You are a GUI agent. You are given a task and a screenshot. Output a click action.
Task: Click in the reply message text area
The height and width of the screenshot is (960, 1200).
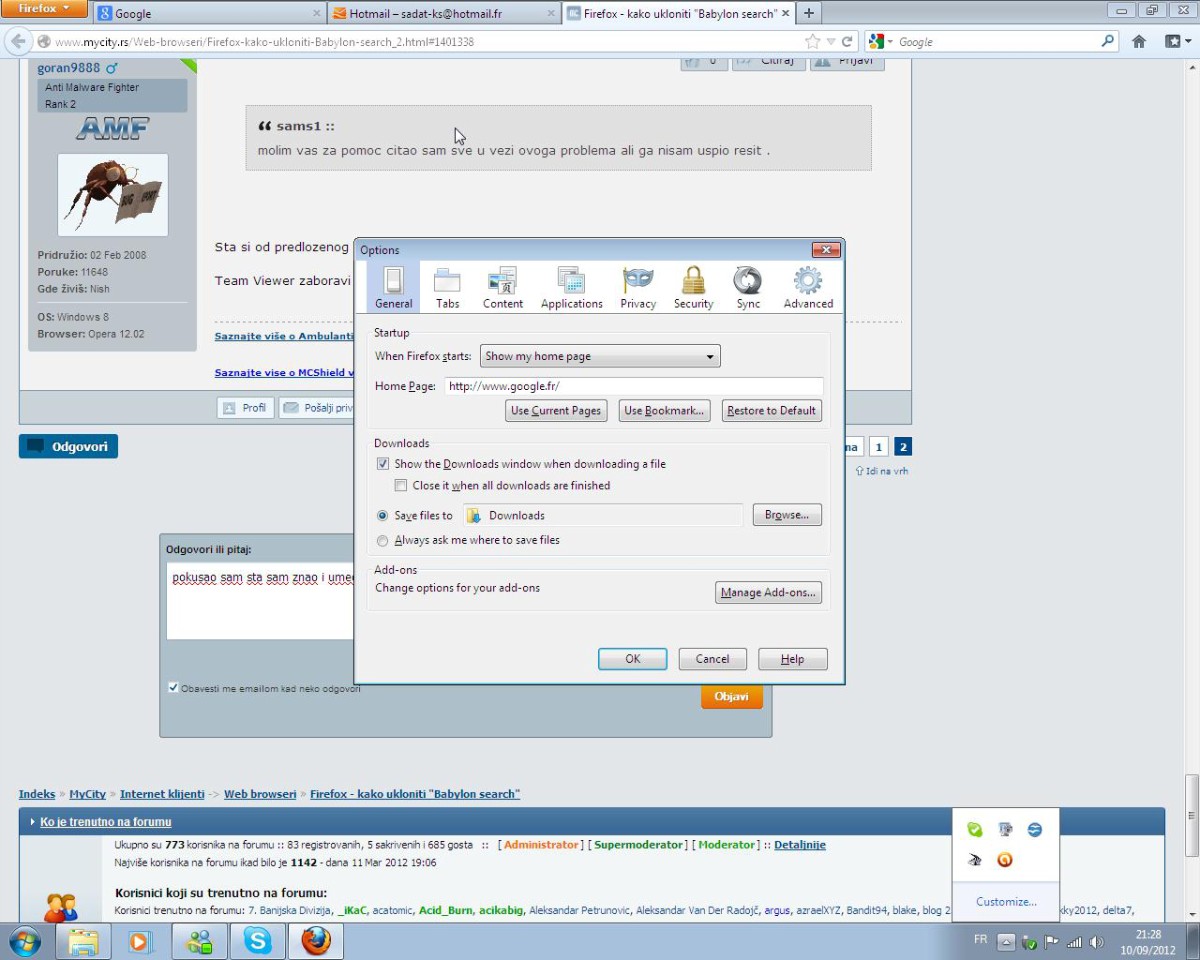tap(261, 602)
